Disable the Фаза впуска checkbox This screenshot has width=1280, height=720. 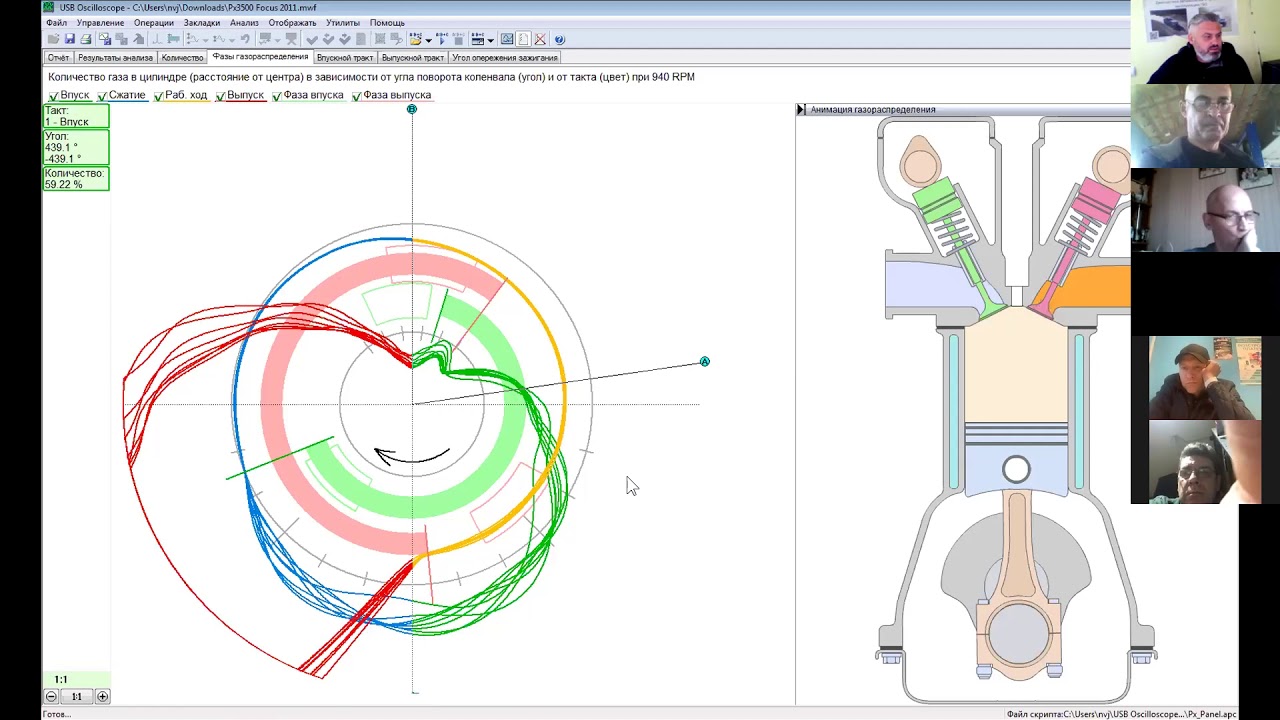(277, 96)
